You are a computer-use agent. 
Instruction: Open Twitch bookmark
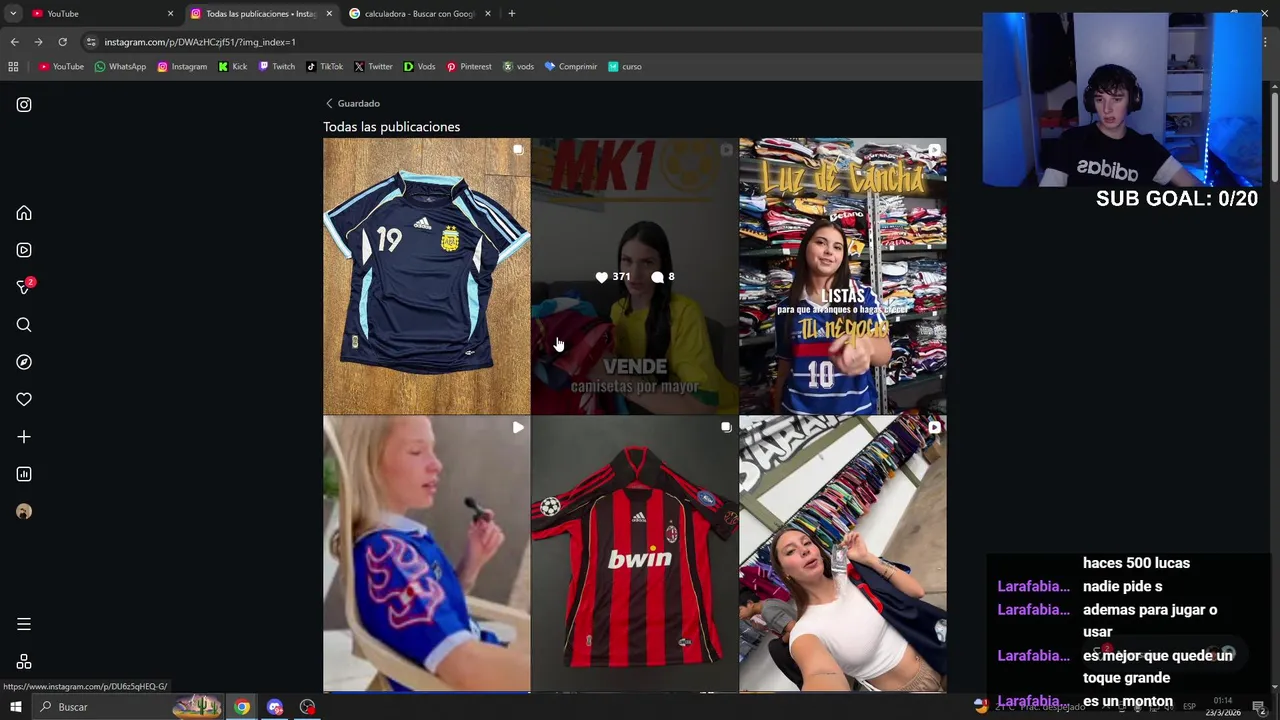tap(277, 66)
